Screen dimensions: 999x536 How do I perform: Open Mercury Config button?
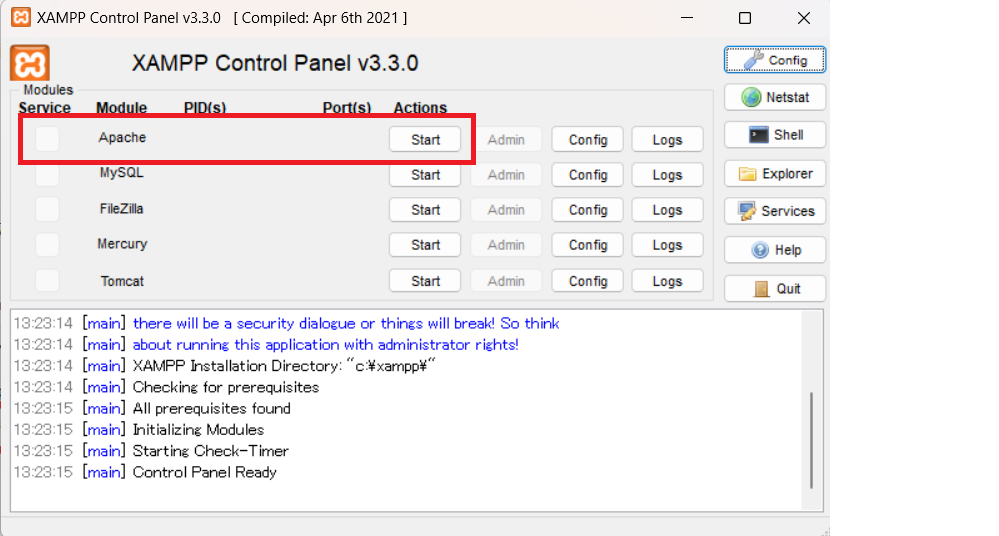point(587,245)
